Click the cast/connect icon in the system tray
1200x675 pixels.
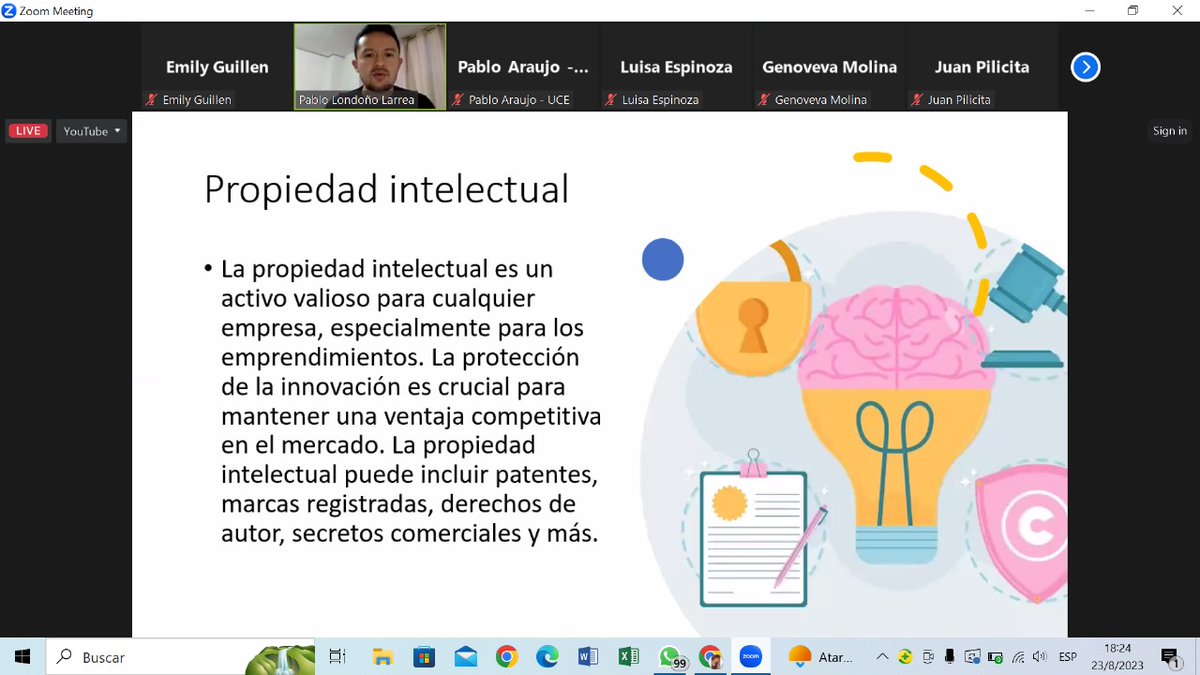click(972, 657)
